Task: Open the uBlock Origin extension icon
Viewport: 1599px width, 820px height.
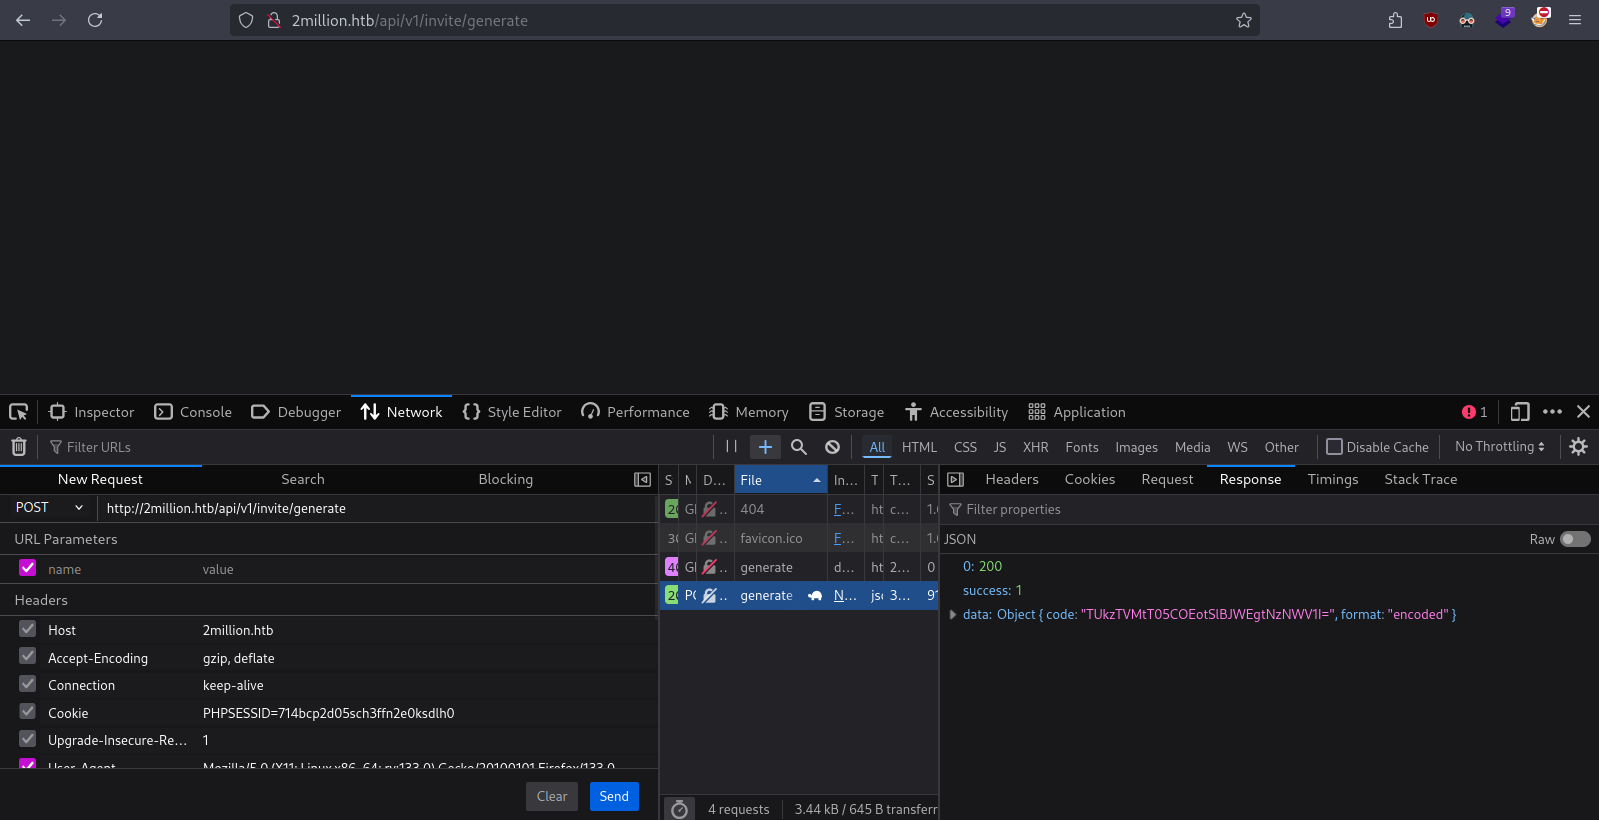Action: tap(1431, 20)
